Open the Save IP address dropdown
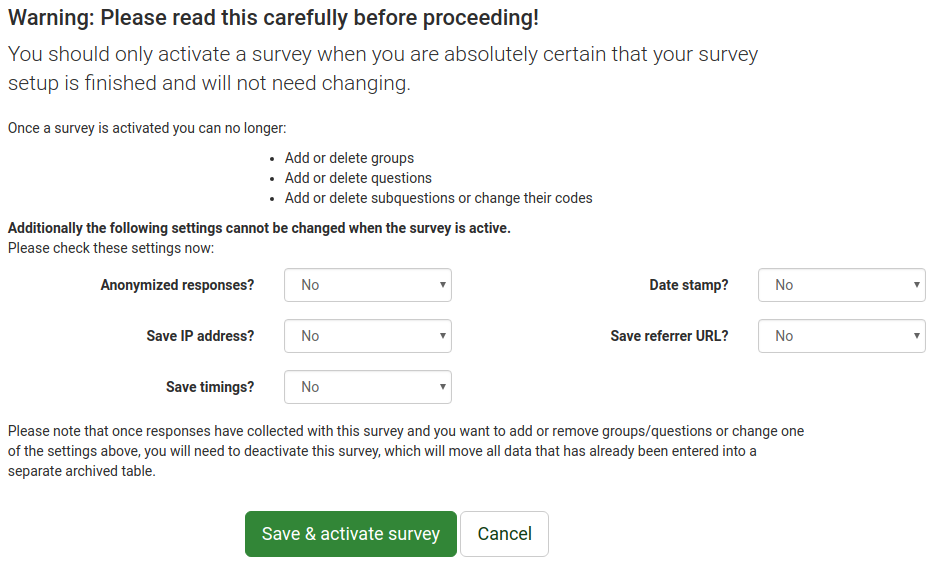The height and width of the screenshot is (563, 935). 367,336
